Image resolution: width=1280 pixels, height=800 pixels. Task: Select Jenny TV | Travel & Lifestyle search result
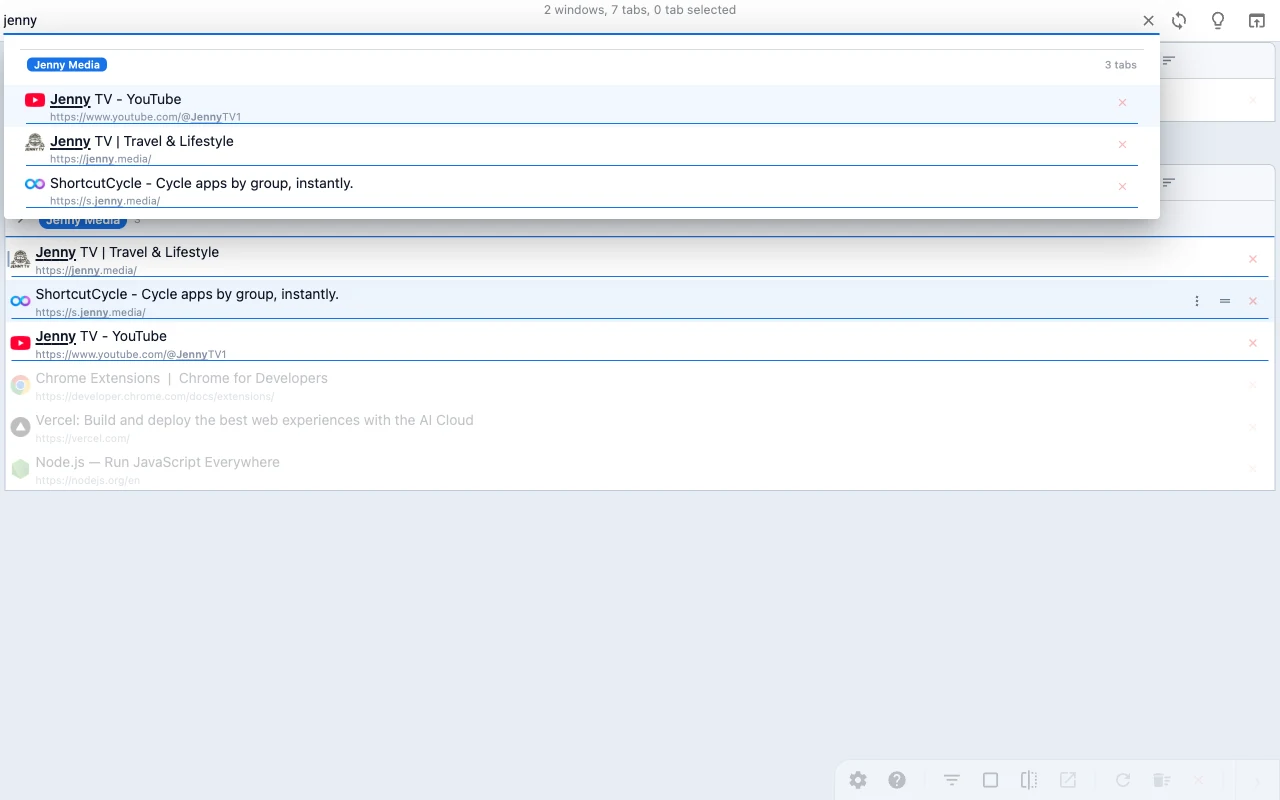(142, 142)
